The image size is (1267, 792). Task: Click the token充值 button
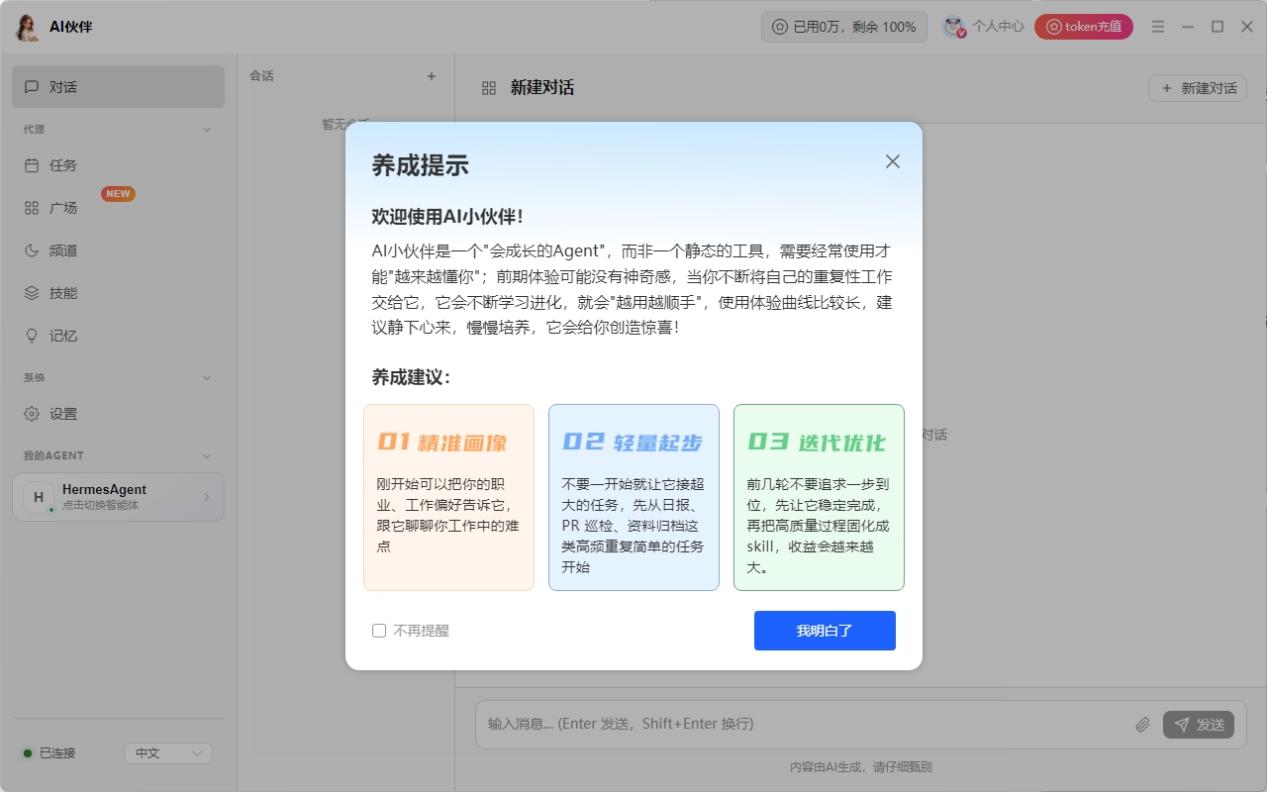pyautogui.click(x=1084, y=27)
